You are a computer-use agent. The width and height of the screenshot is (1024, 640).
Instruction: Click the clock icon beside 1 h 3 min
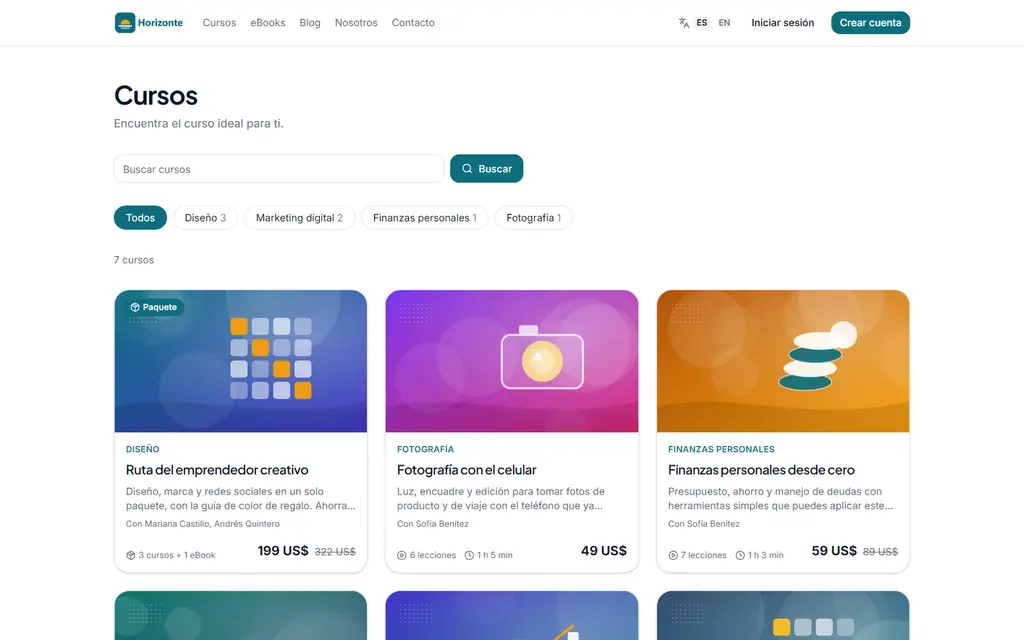coord(740,555)
